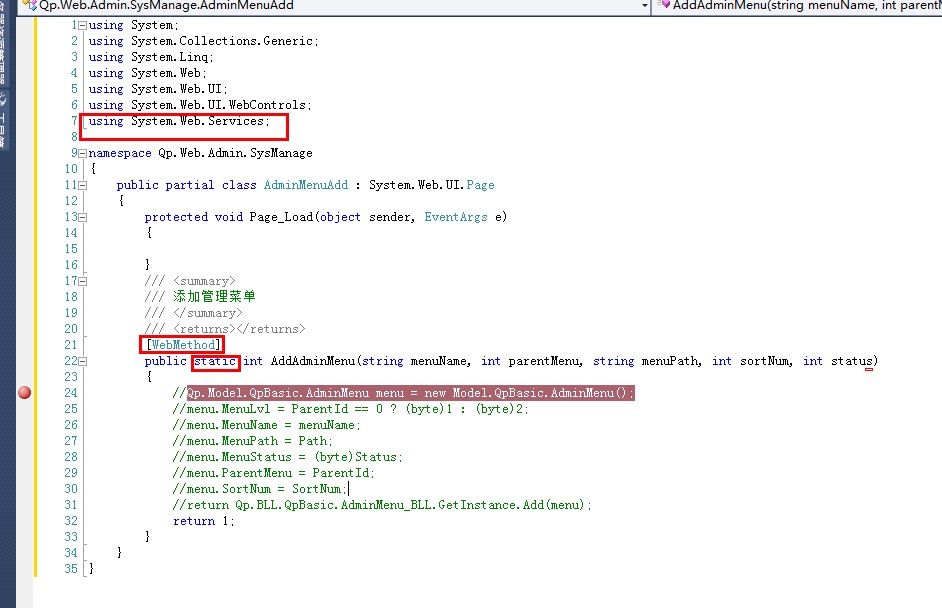Click the parentMenu parameter on line 22
942x608 pixels.
(544, 361)
